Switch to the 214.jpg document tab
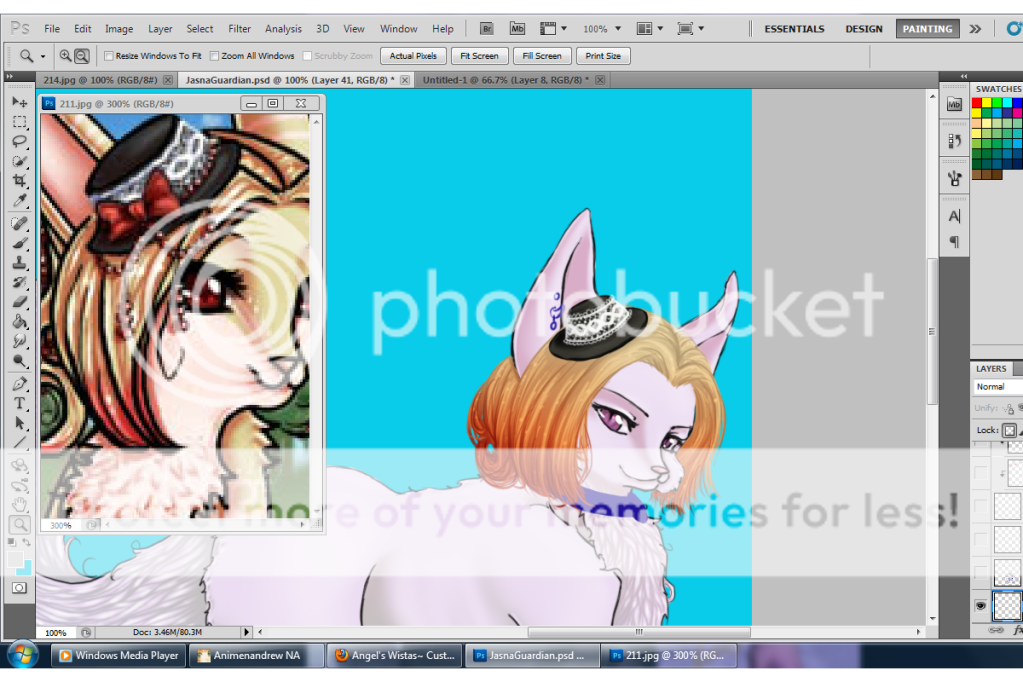 pos(100,78)
